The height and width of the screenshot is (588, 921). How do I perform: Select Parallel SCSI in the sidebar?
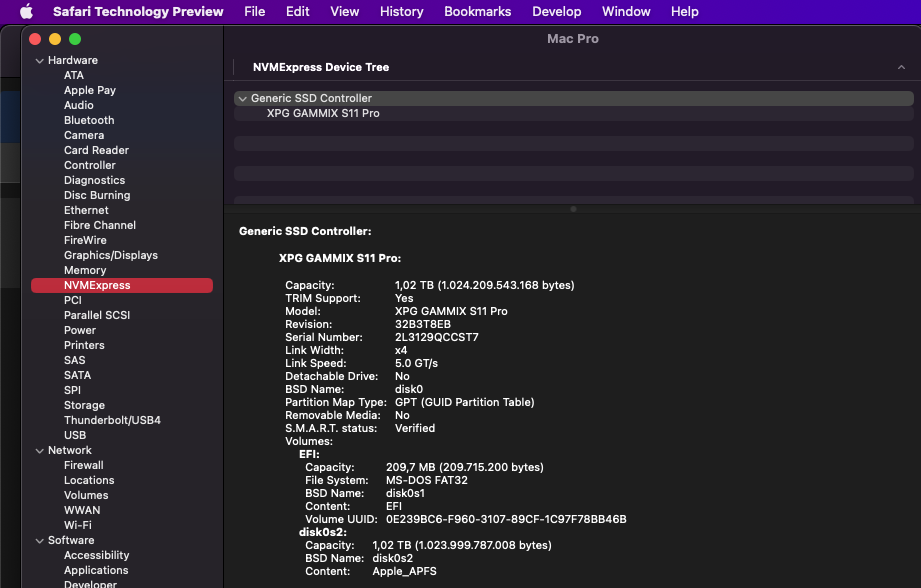97,315
